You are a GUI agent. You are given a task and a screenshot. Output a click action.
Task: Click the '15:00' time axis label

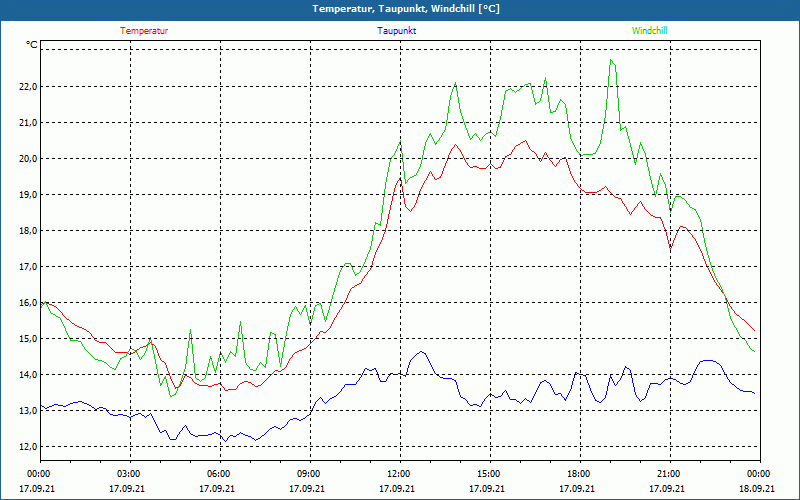click(x=490, y=474)
